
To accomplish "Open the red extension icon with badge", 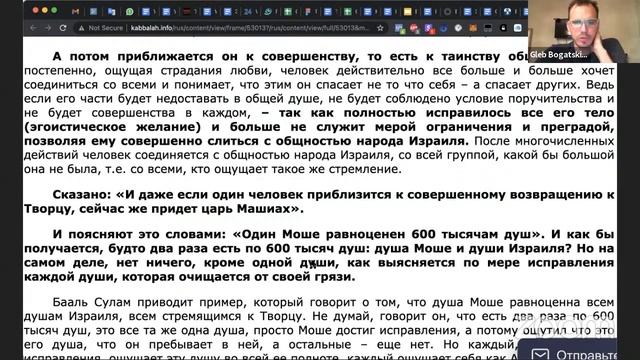I will pos(414,28).
